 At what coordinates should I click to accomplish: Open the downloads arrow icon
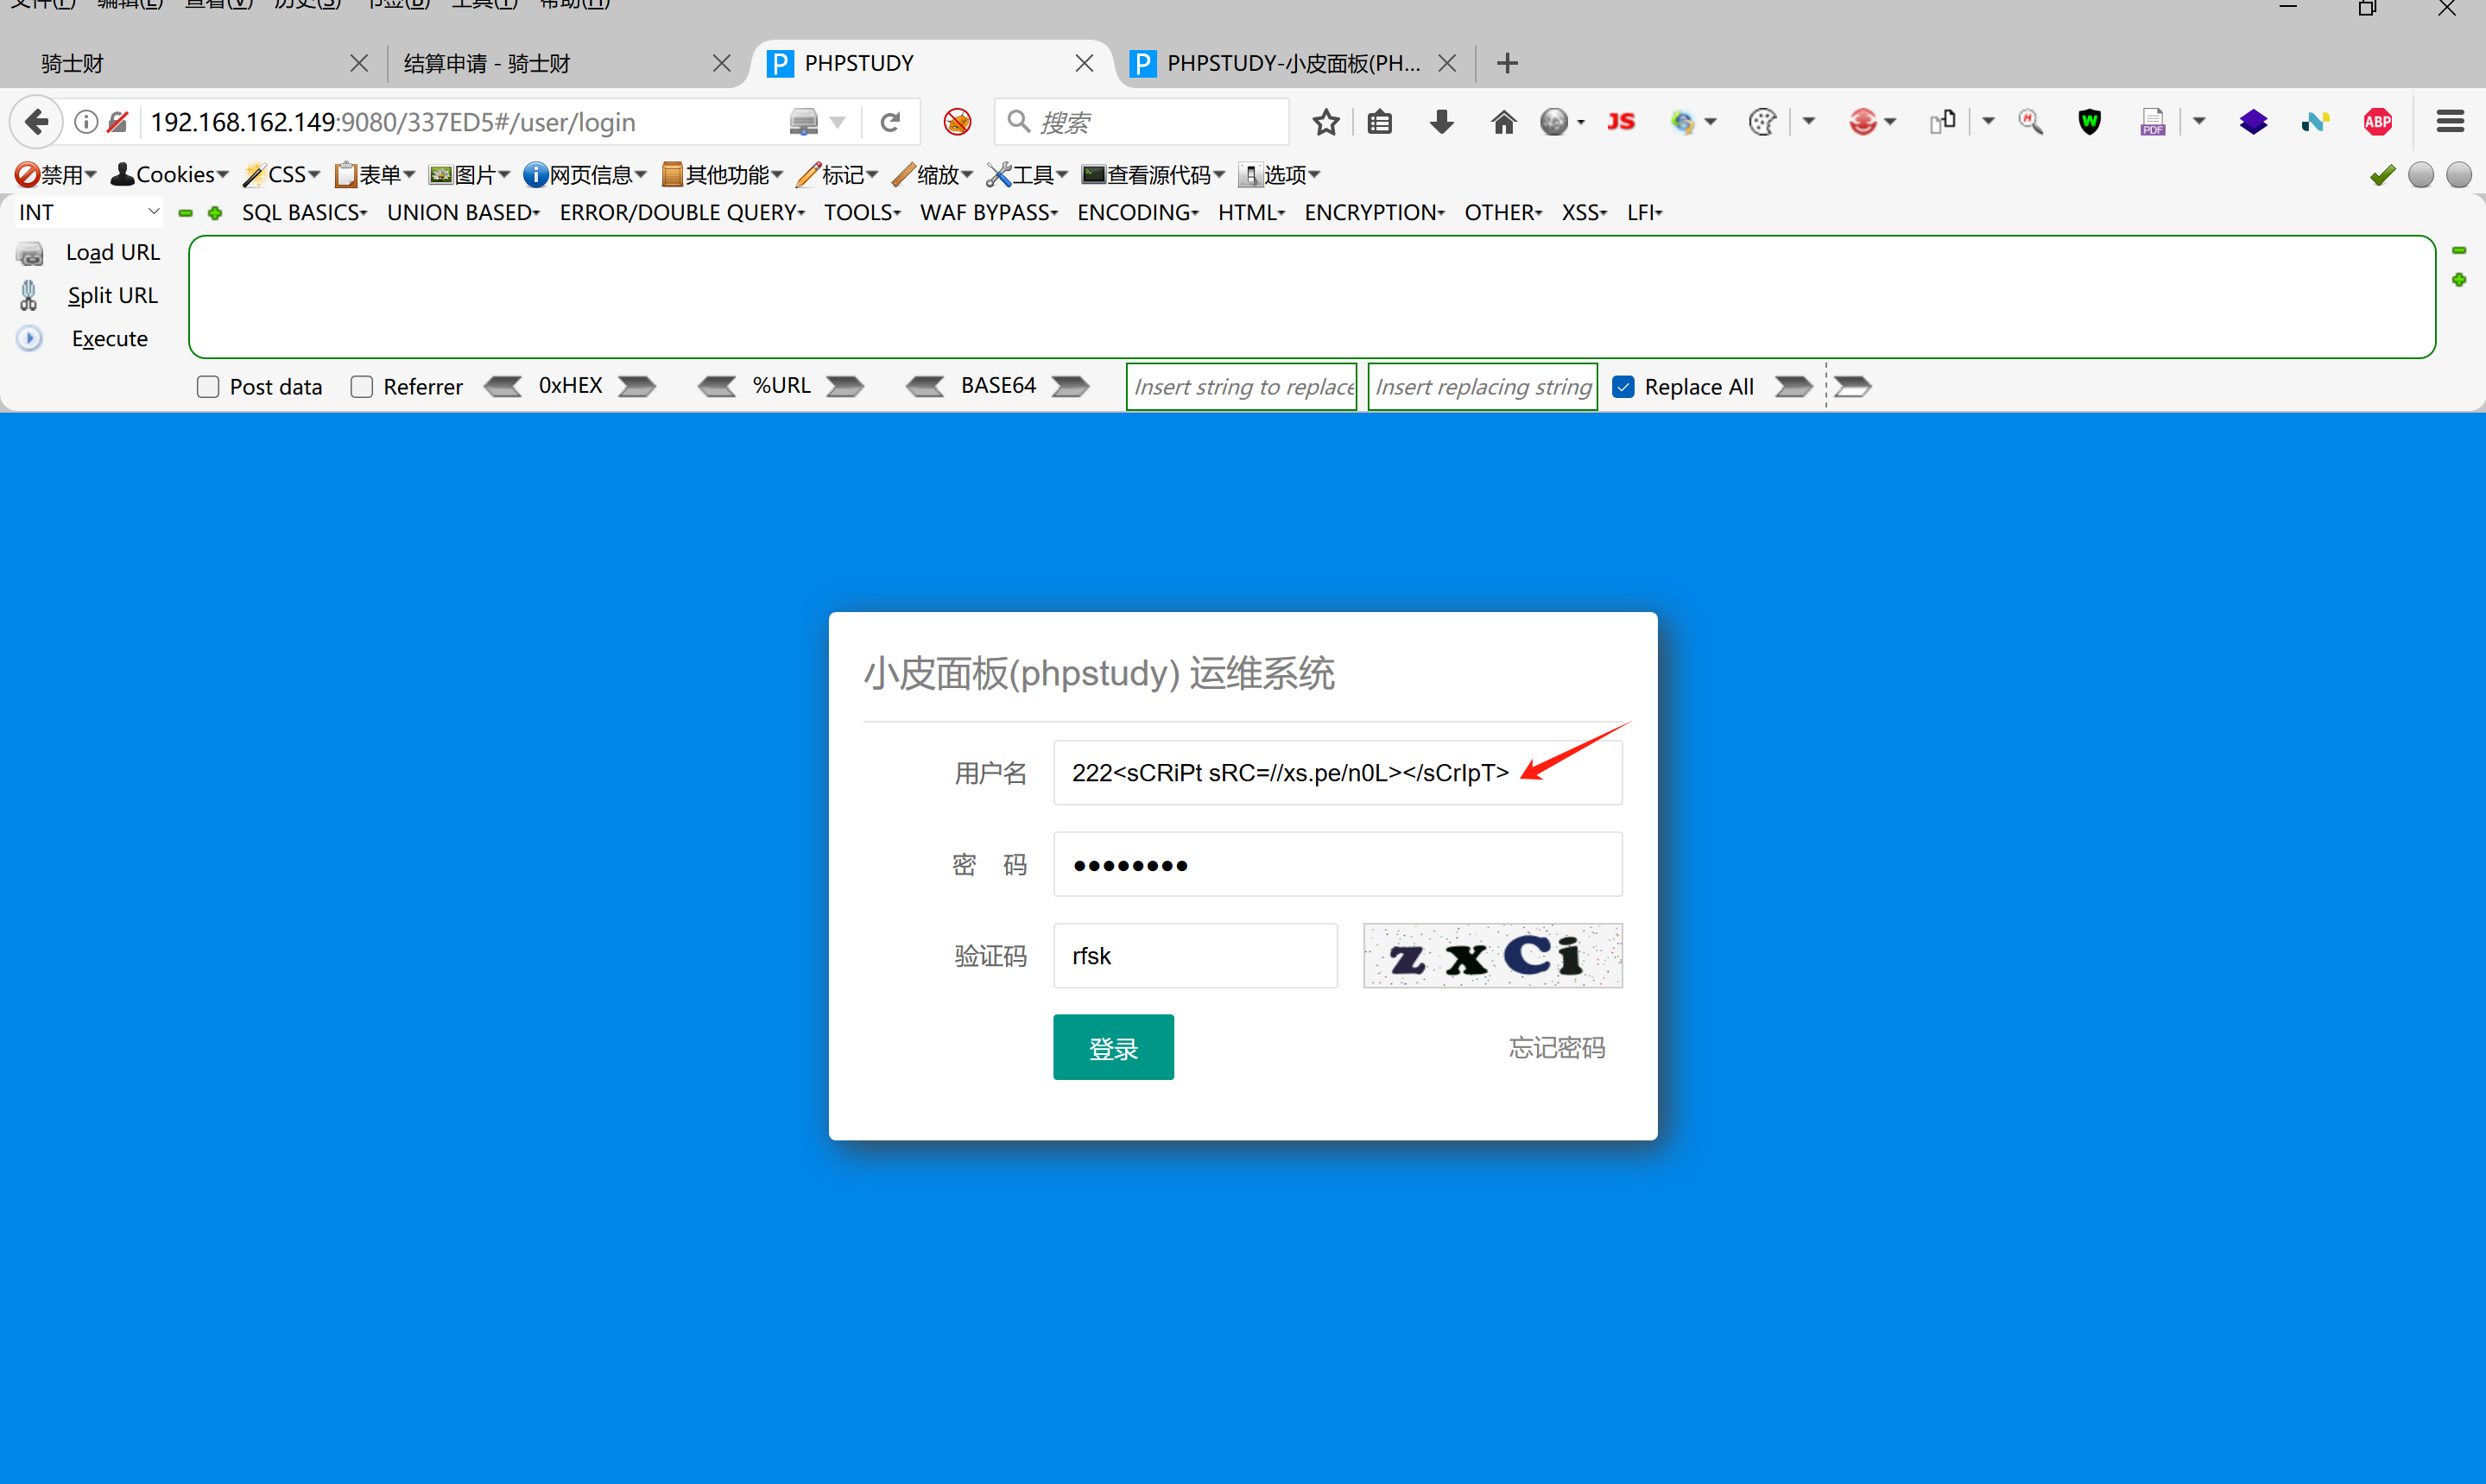click(1441, 122)
